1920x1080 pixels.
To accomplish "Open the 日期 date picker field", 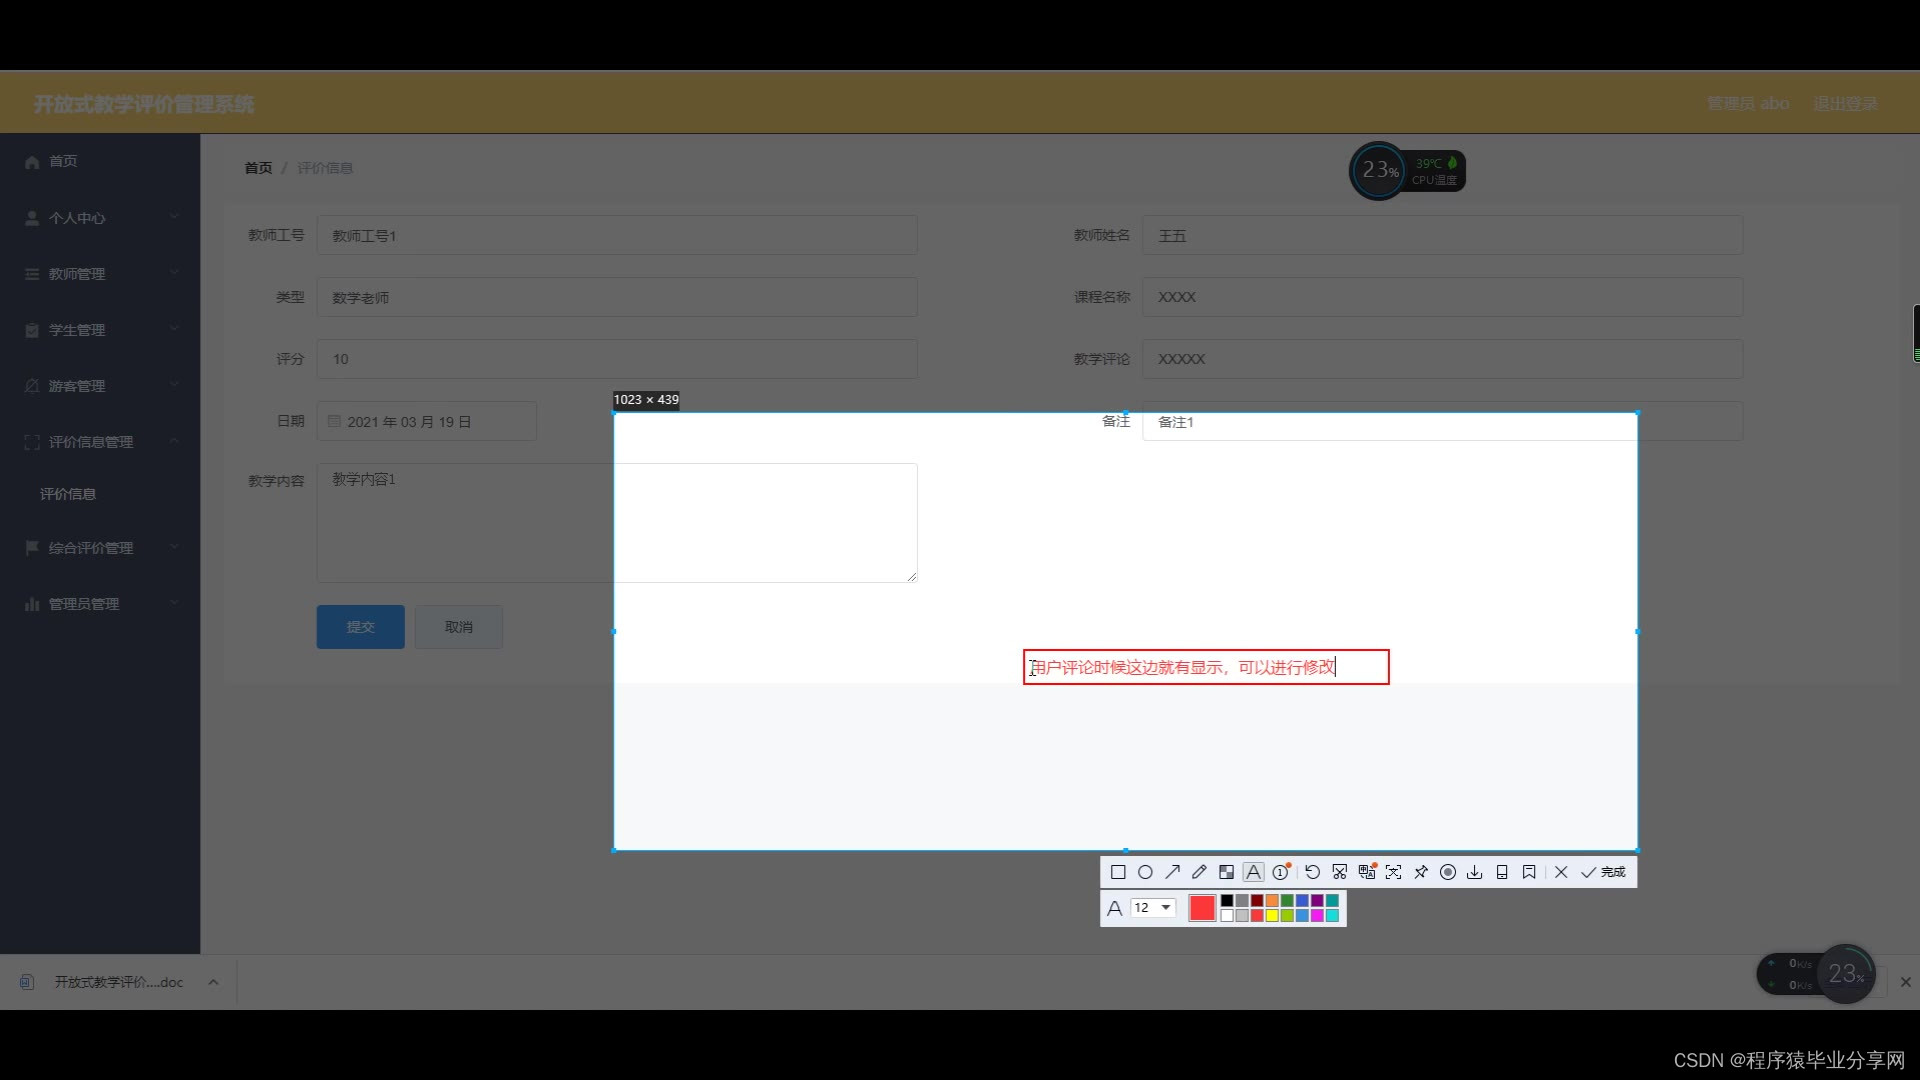I will pyautogui.click(x=427, y=421).
